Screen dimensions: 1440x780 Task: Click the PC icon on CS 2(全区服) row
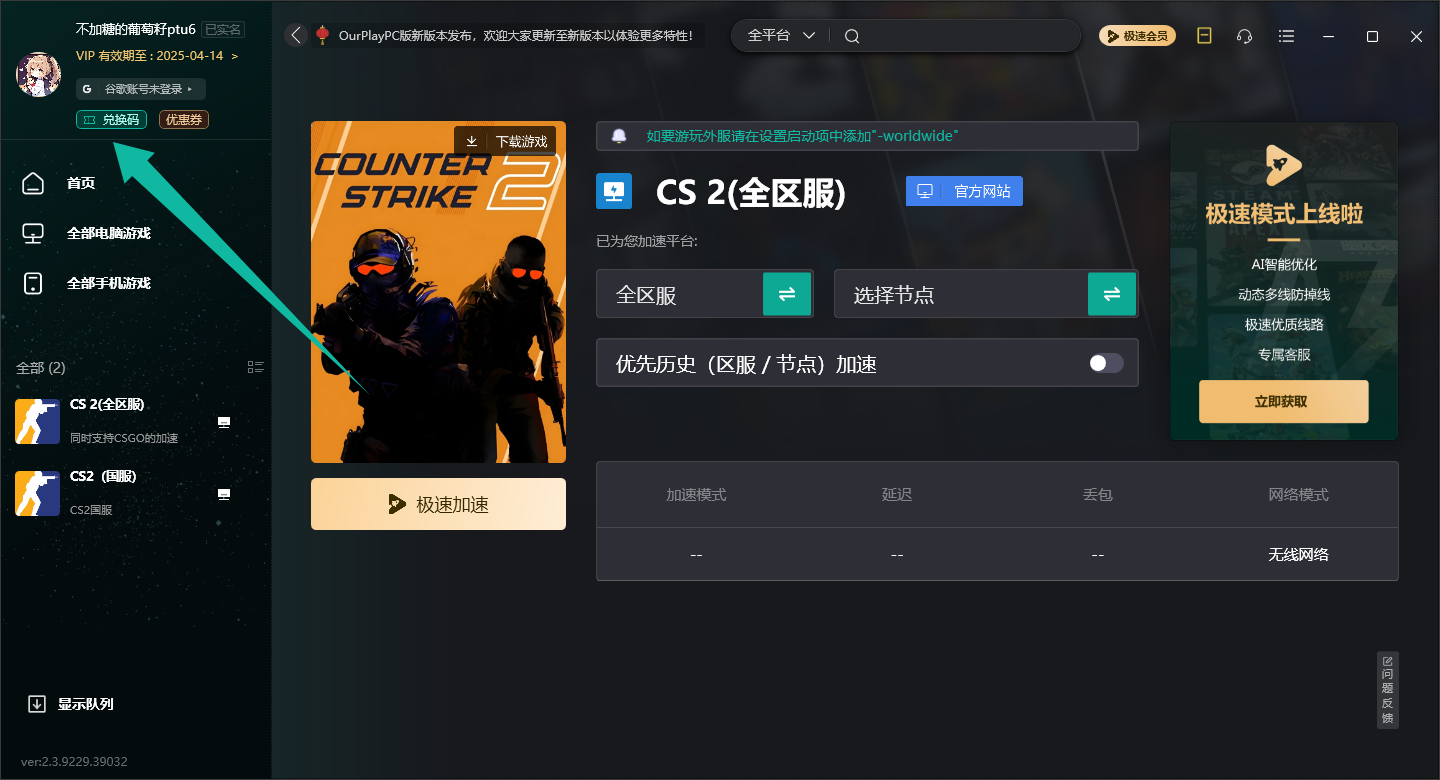click(224, 423)
